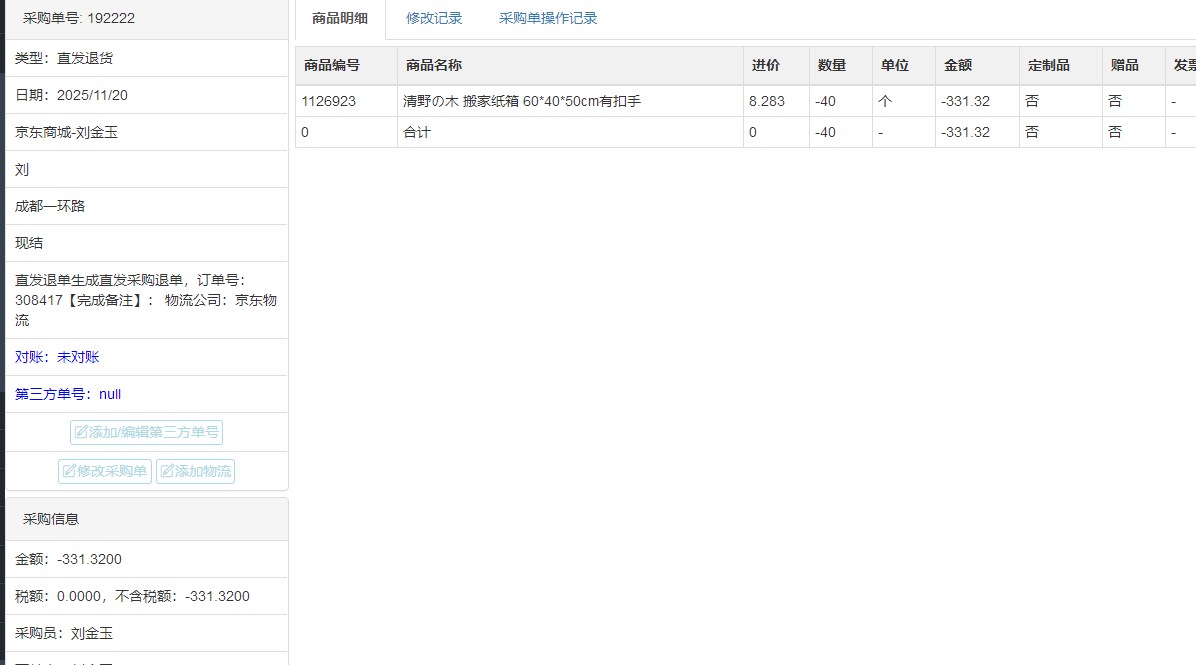The image size is (1196, 665).
Task: Click the pencil icon on 添加物流
Action: [x=167, y=472]
